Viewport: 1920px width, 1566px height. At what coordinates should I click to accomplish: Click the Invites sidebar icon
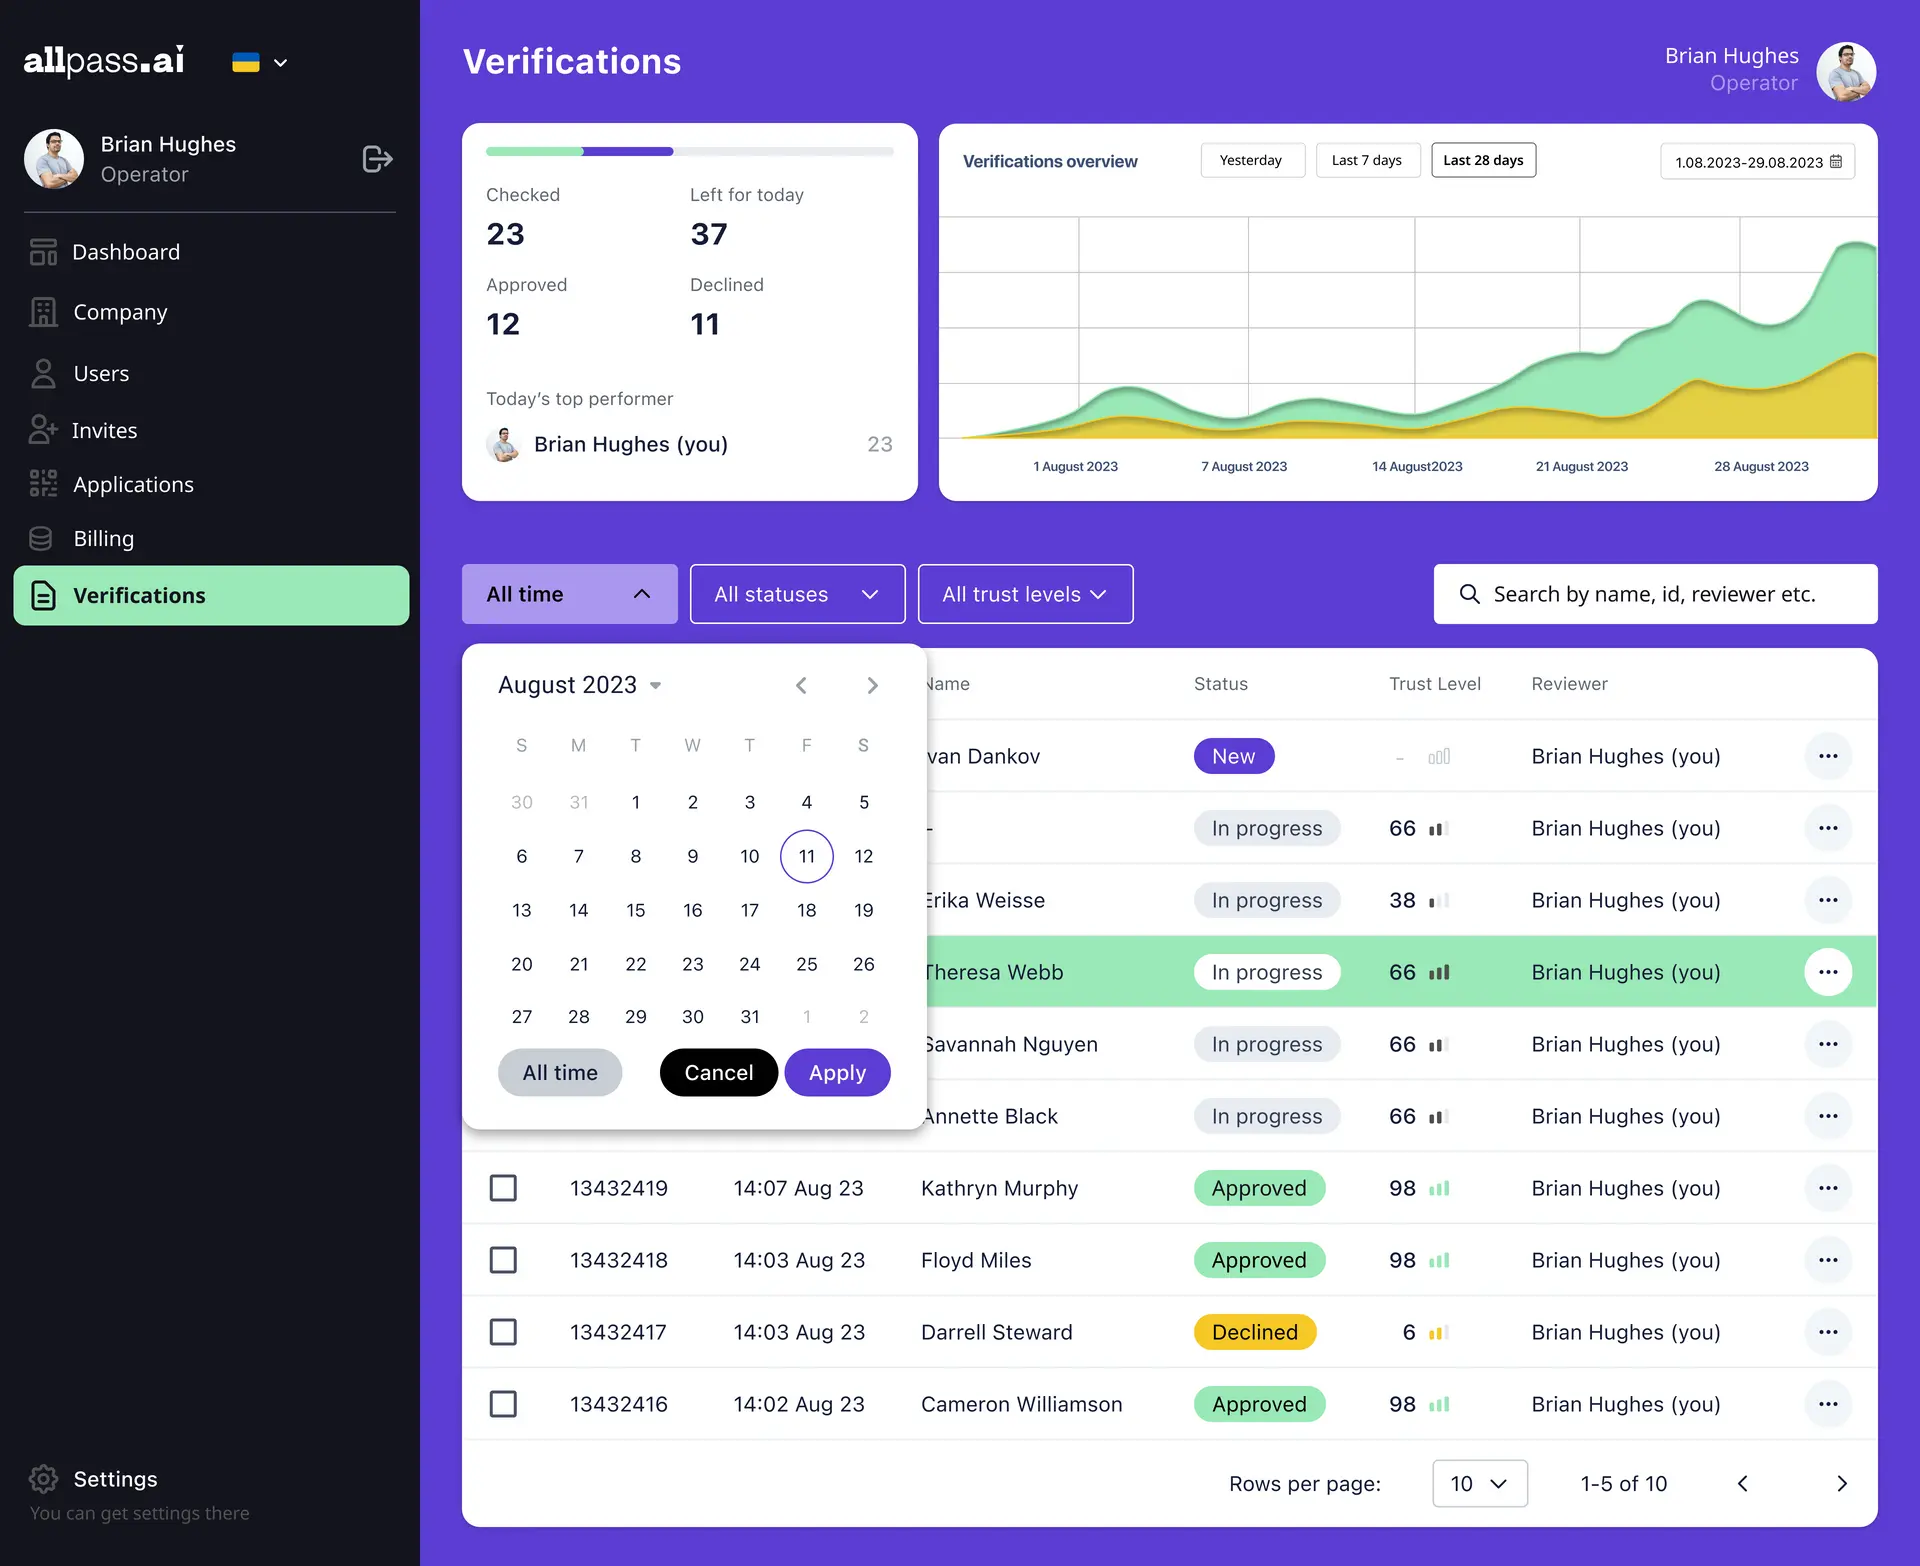pyautogui.click(x=42, y=429)
